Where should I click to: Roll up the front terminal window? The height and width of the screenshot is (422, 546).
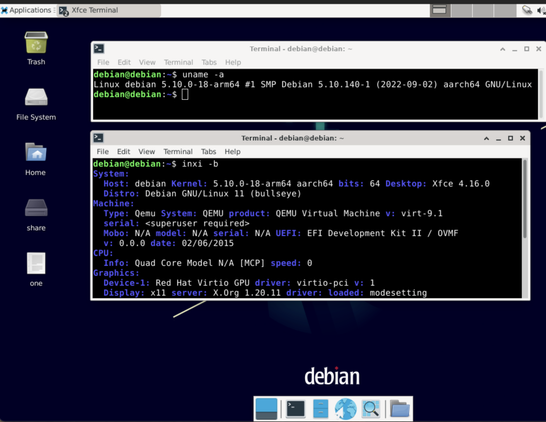pyautogui.click(x=486, y=138)
